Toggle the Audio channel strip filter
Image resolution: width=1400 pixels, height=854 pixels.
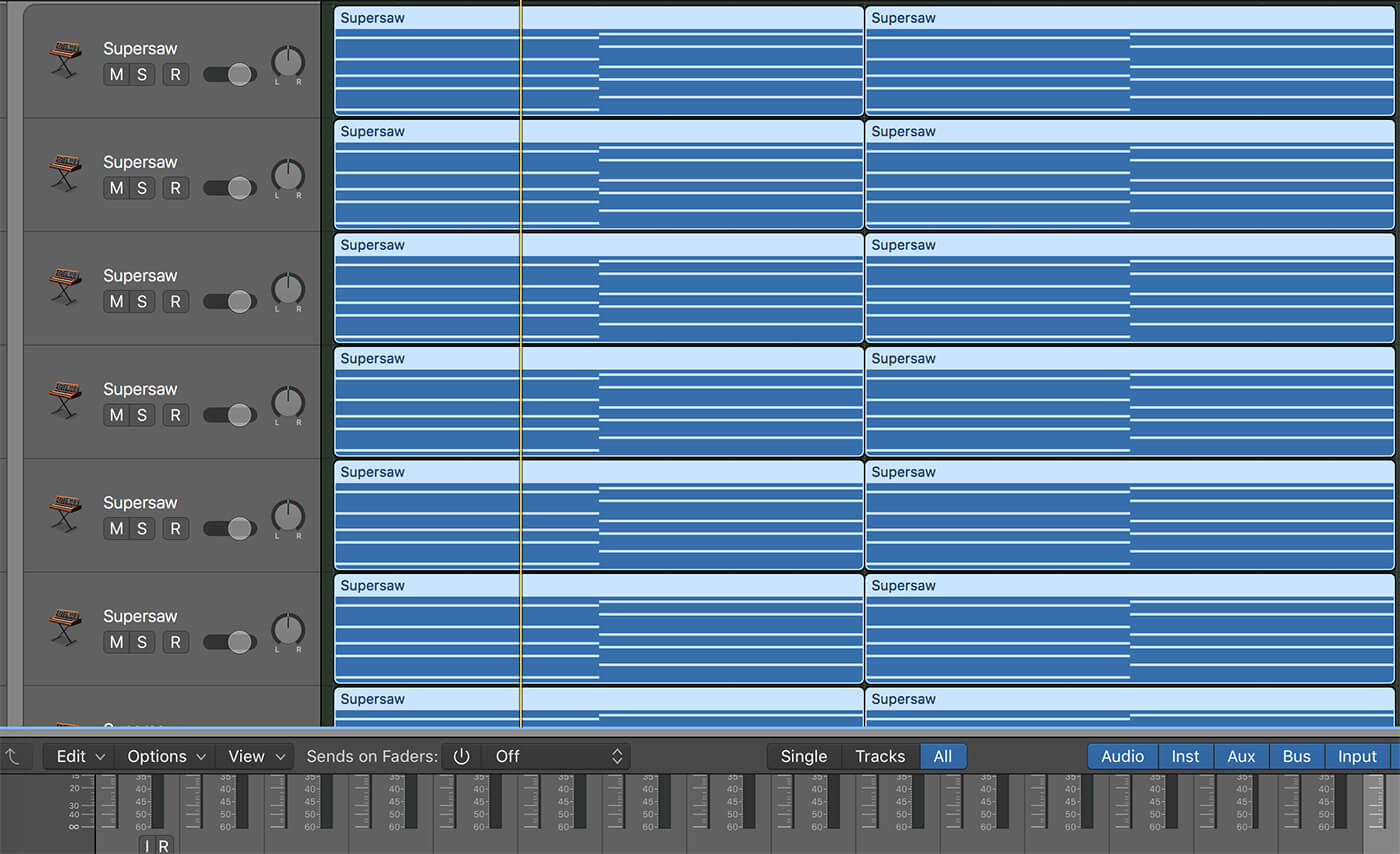(x=1122, y=756)
